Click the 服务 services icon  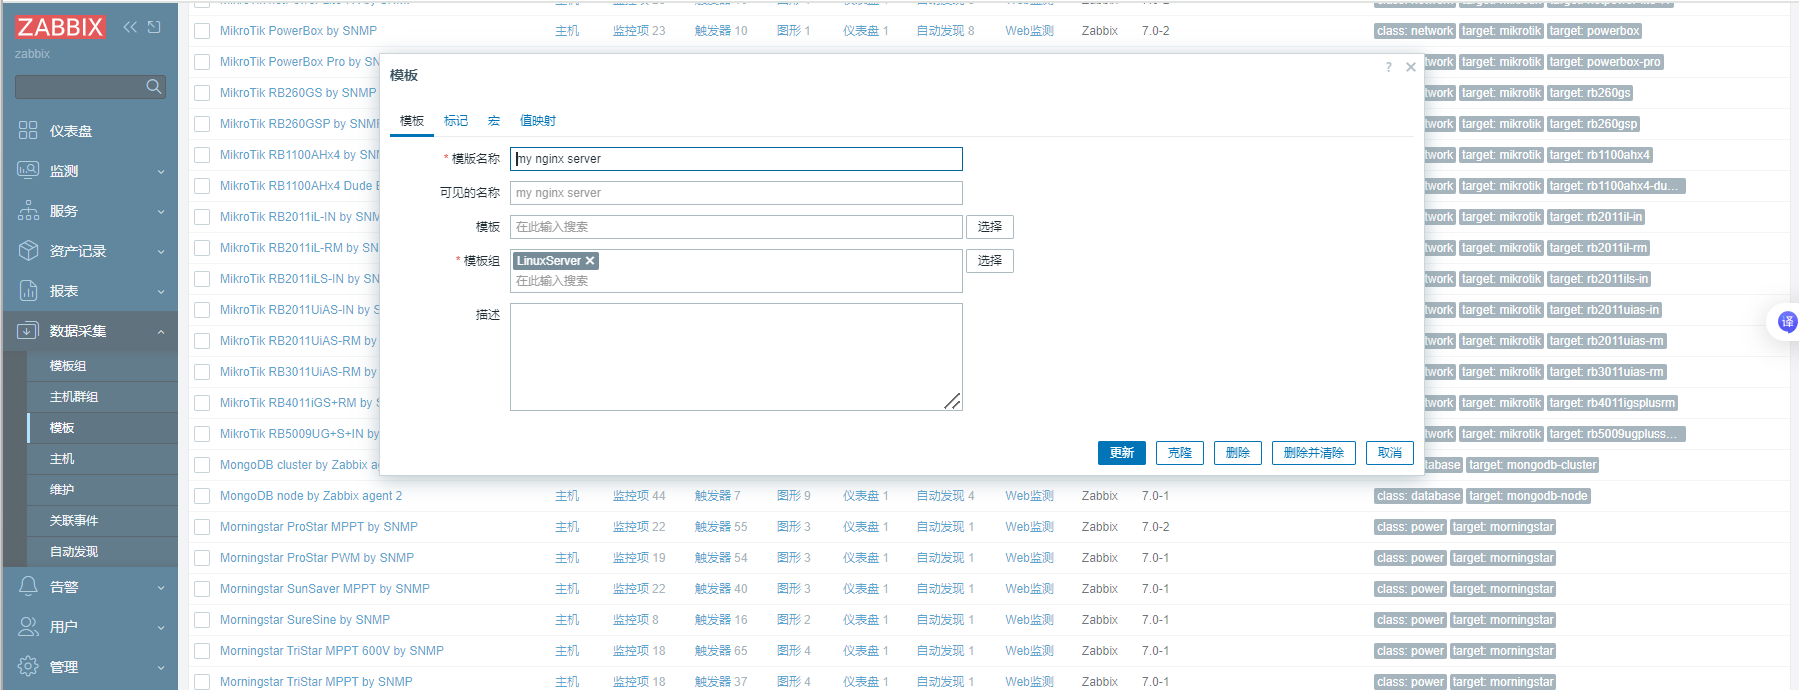(28, 211)
